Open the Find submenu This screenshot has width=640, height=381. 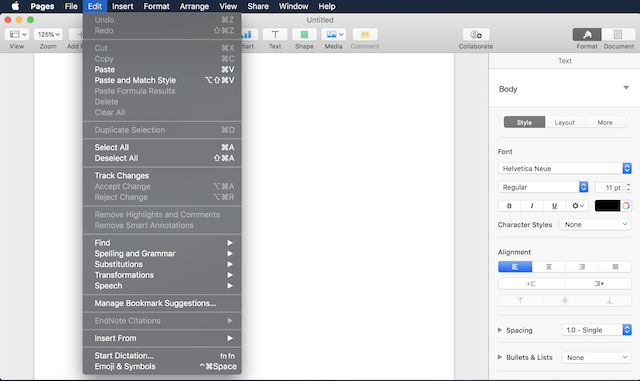click(x=162, y=243)
